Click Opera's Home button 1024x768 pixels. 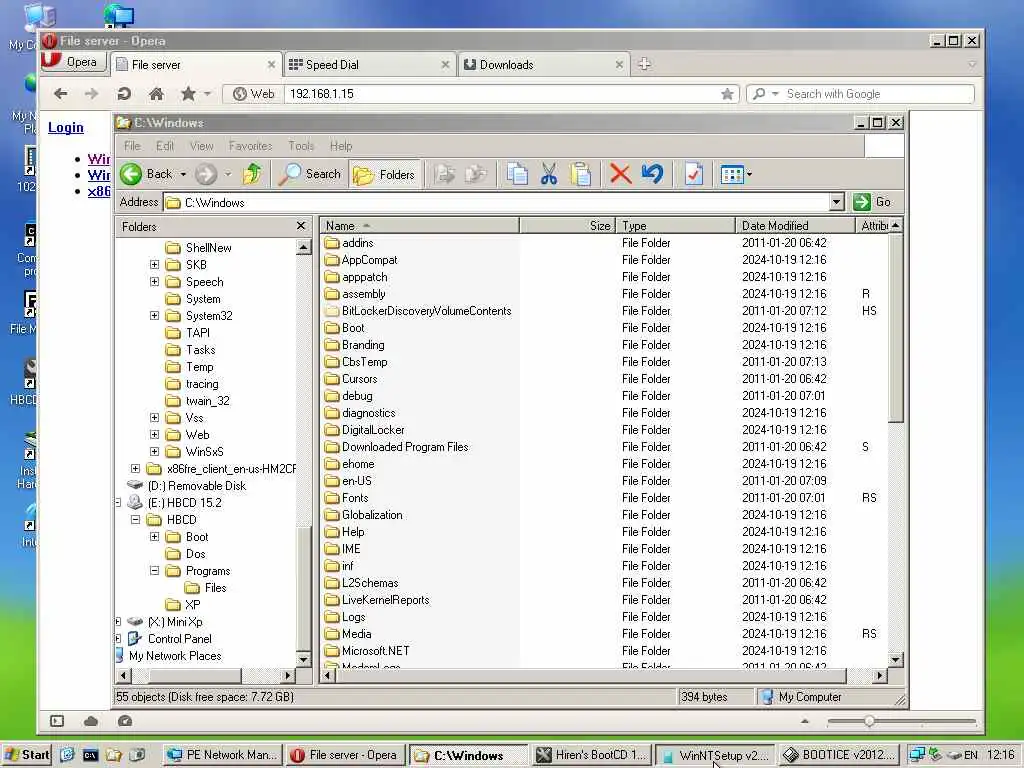click(x=156, y=94)
